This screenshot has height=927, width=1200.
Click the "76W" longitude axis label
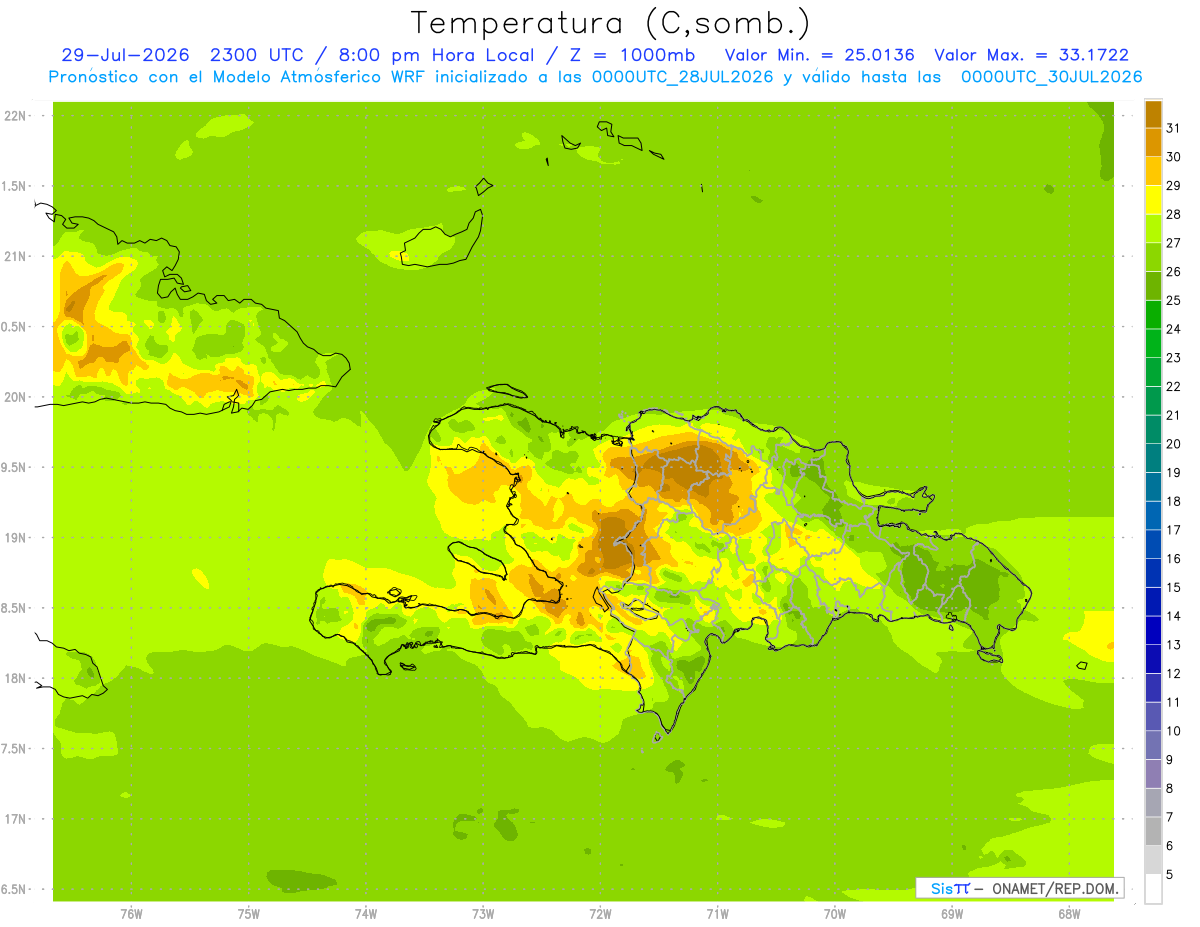(131, 914)
